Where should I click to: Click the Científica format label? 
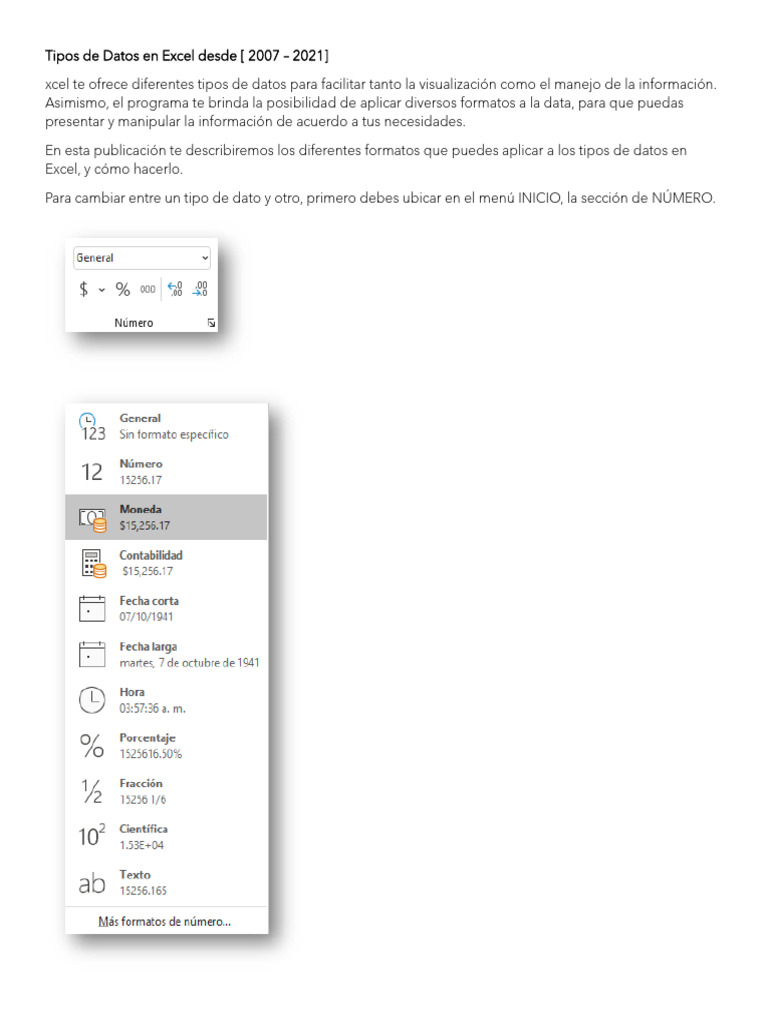pyautogui.click(x=144, y=829)
